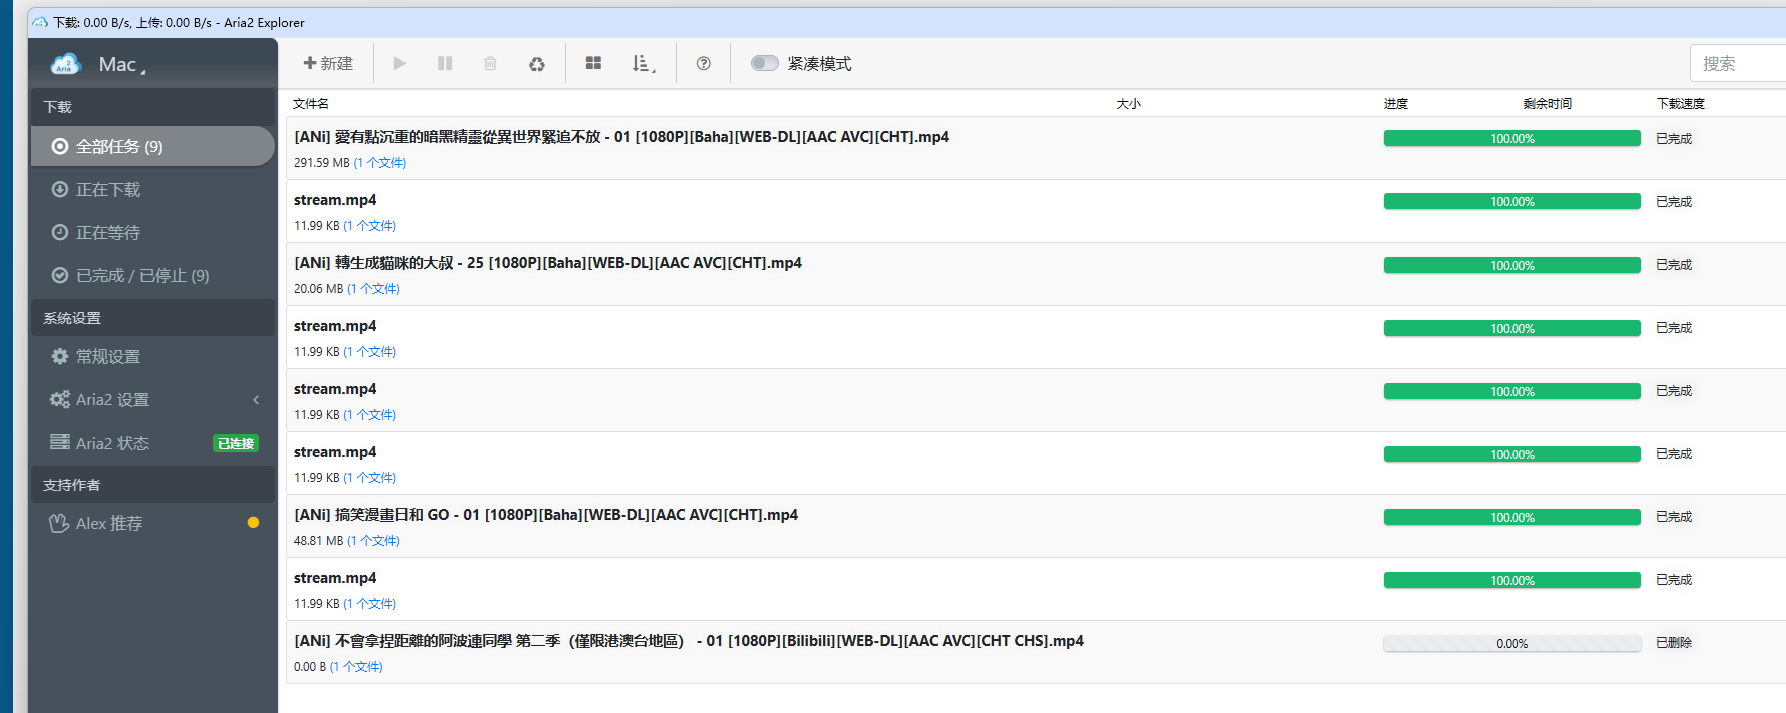The height and width of the screenshot is (713, 1786).
Task: Click the 0.00 B size text
Action: [x=310, y=667]
